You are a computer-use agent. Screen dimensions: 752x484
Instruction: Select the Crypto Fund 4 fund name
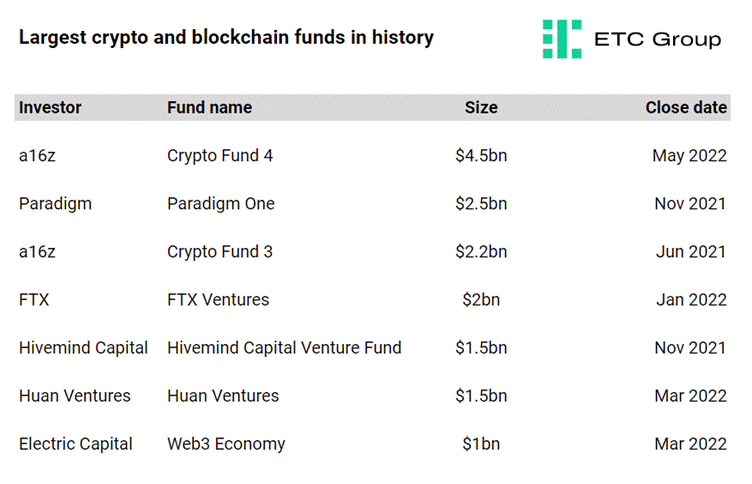click(220, 156)
